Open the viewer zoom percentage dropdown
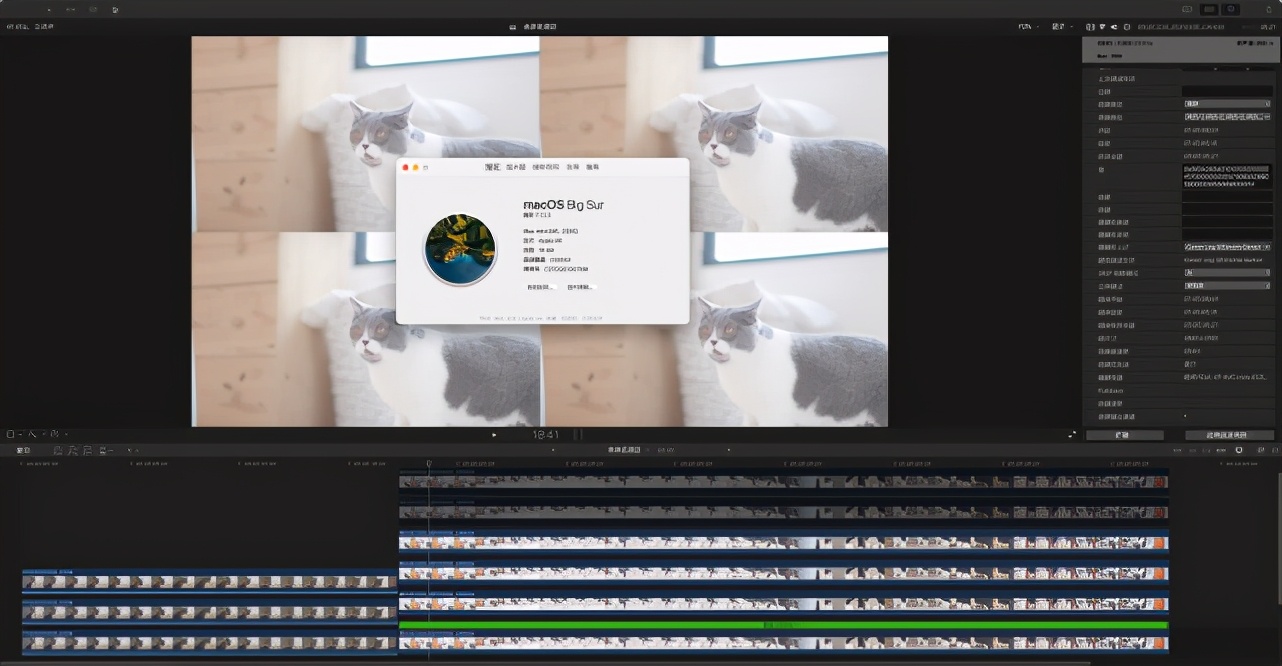This screenshot has height=666, width=1282. pyautogui.click(x=1028, y=27)
